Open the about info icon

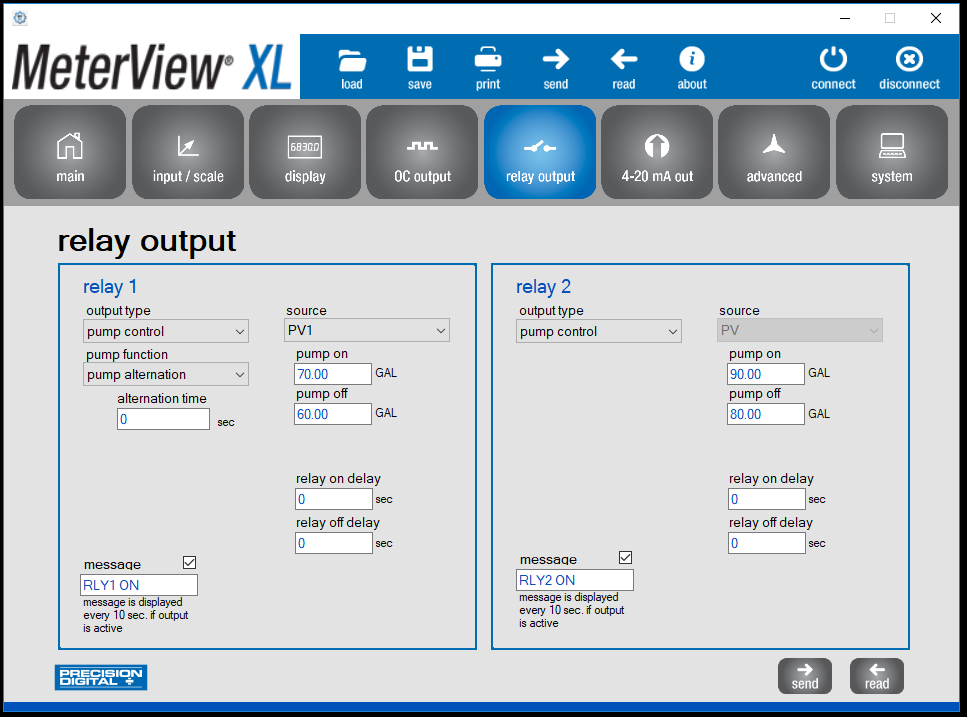(x=692, y=59)
